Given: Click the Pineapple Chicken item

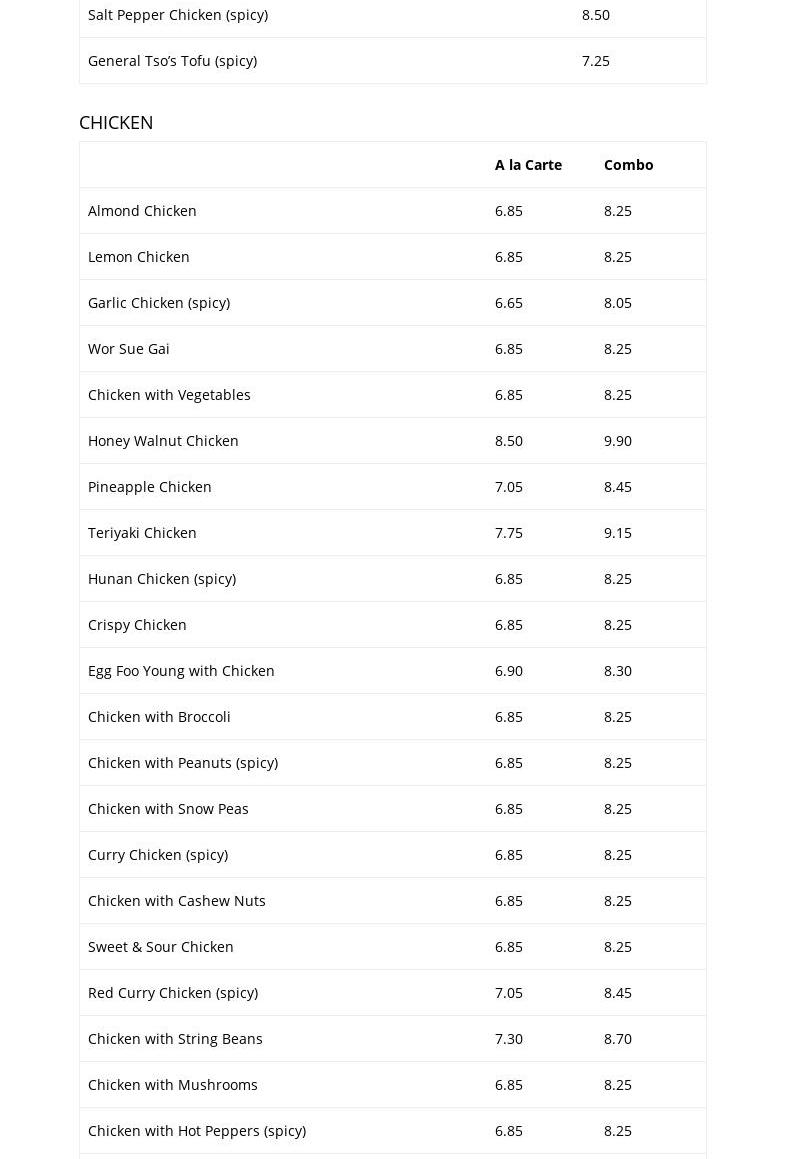Looking at the screenshot, I should click(x=150, y=486).
